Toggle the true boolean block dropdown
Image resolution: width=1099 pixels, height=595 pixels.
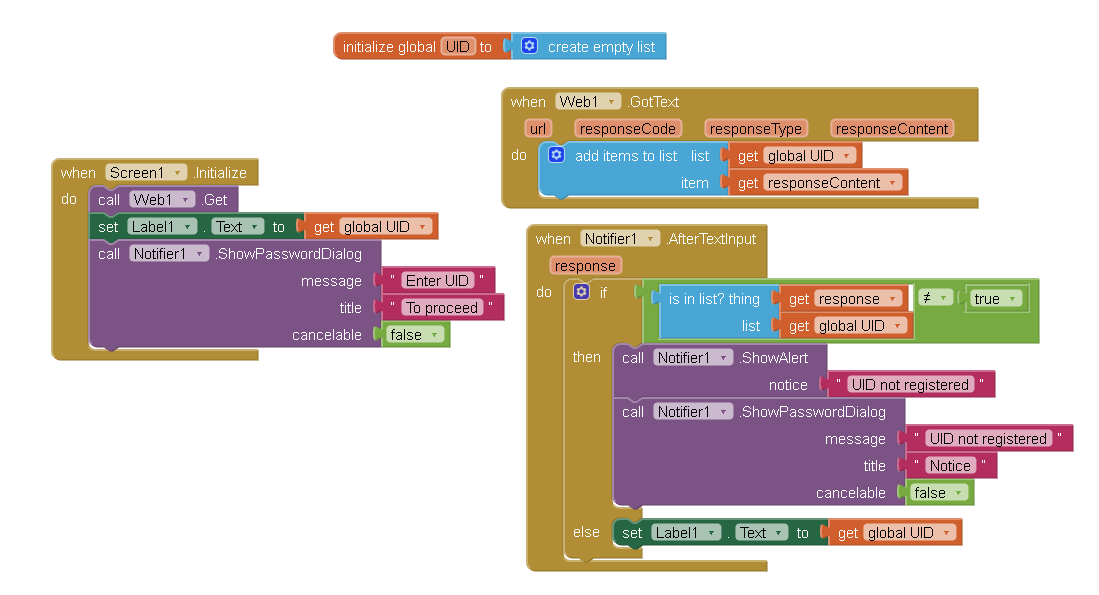point(1012,299)
